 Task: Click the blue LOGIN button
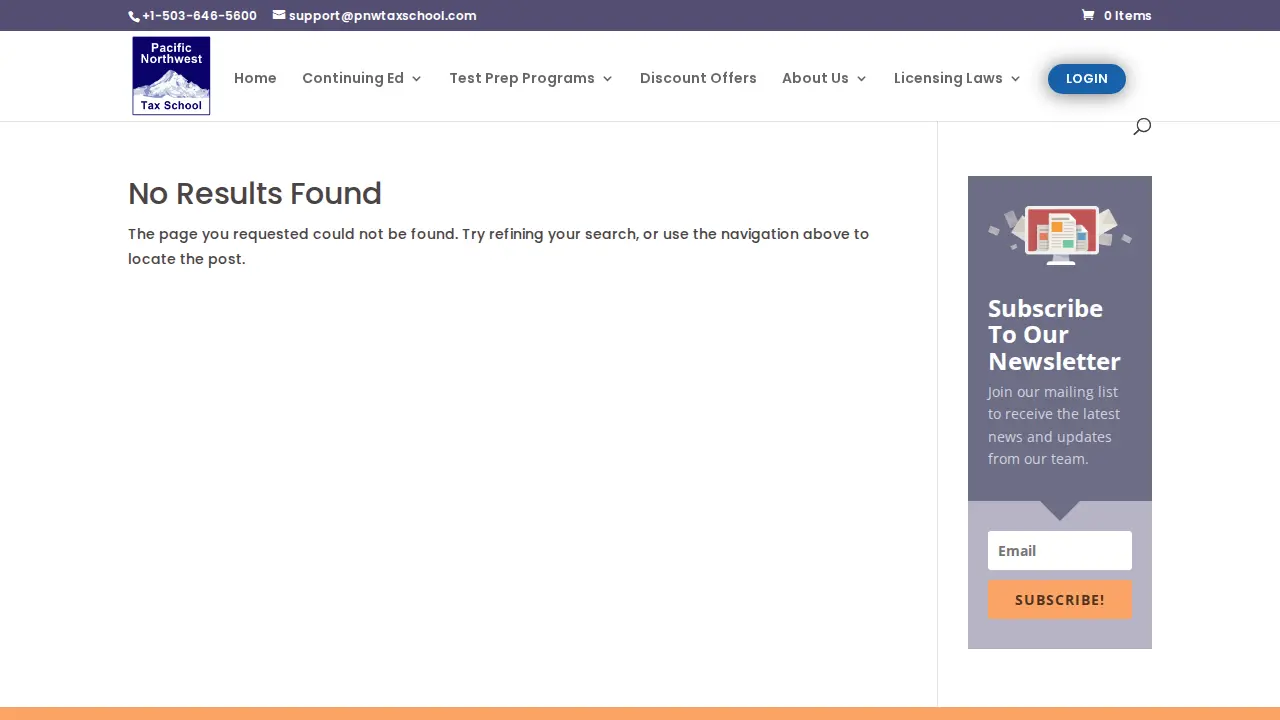pyautogui.click(x=1087, y=79)
